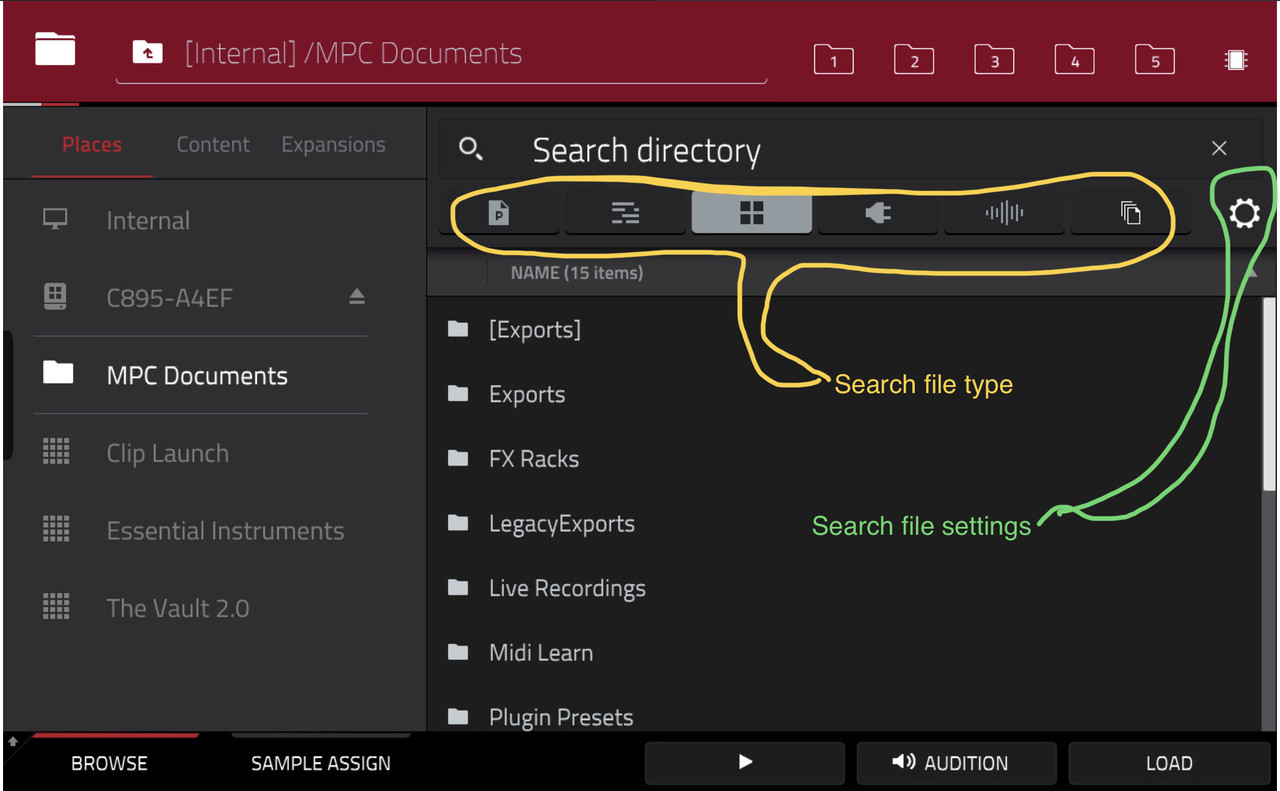The width and height of the screenshot is (1280, 791).
Task: Click the search magnifier icon
Action: coord(471,149)
